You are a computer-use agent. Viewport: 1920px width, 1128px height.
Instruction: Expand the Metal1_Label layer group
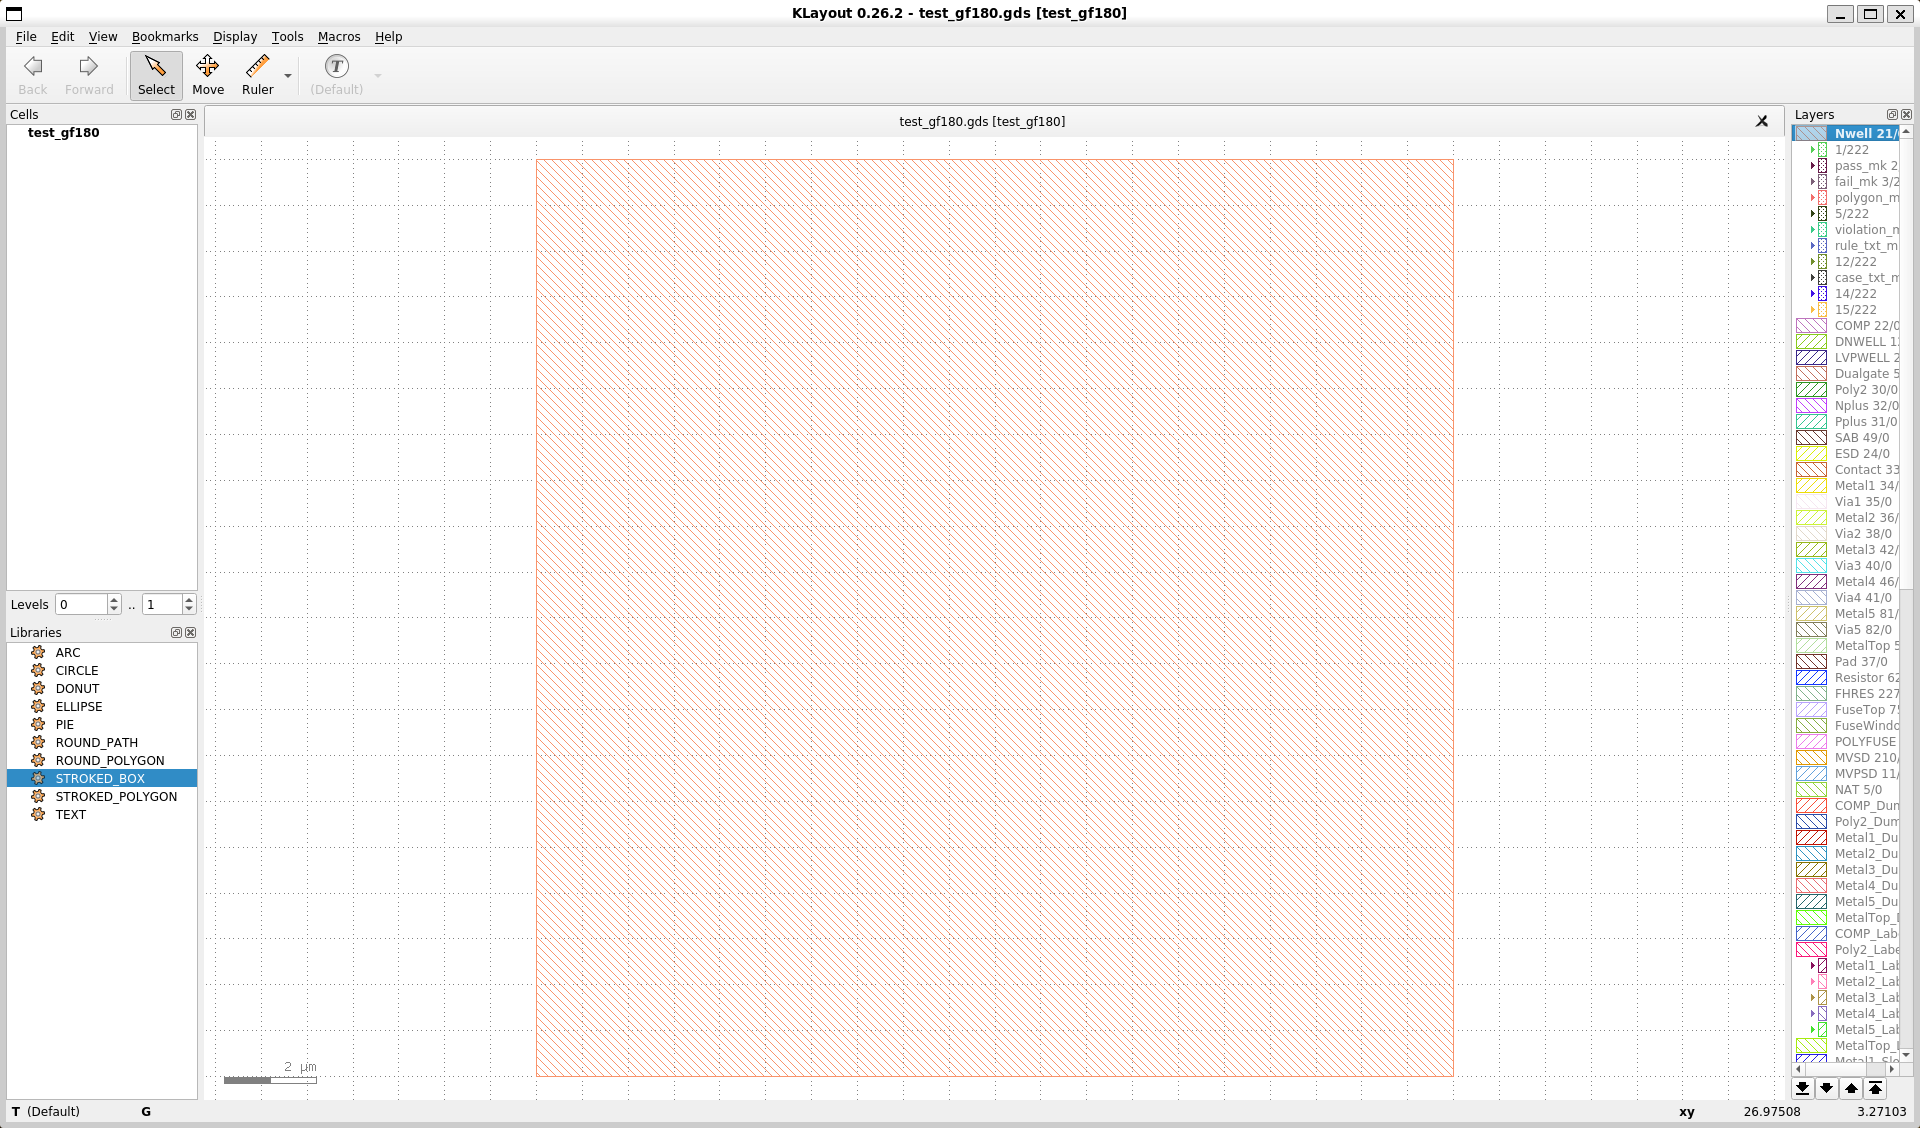click(1812, 966)
